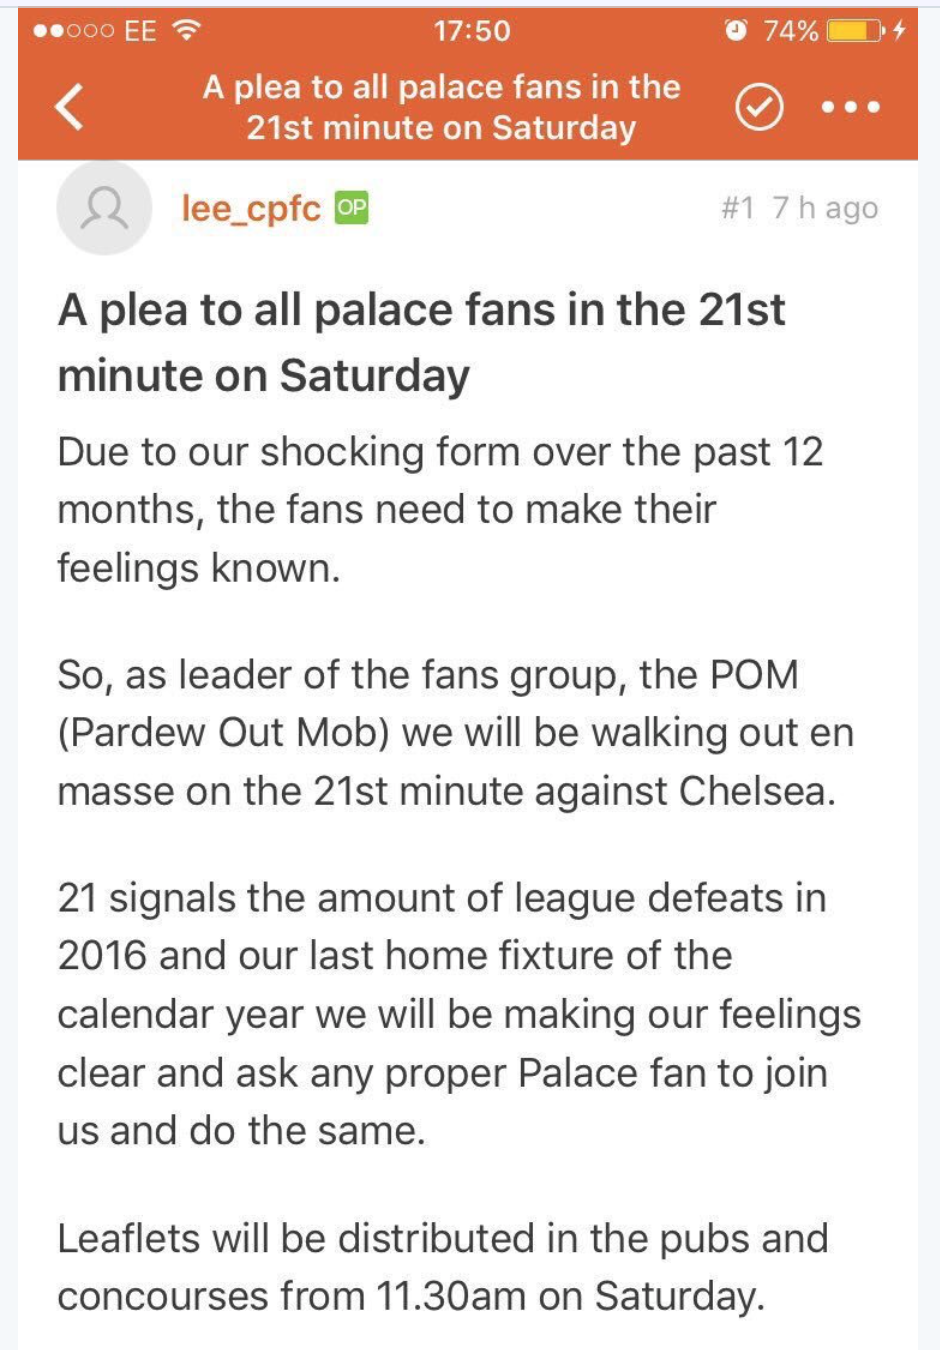Open the lee_cpfc username link

click(250, 208)
